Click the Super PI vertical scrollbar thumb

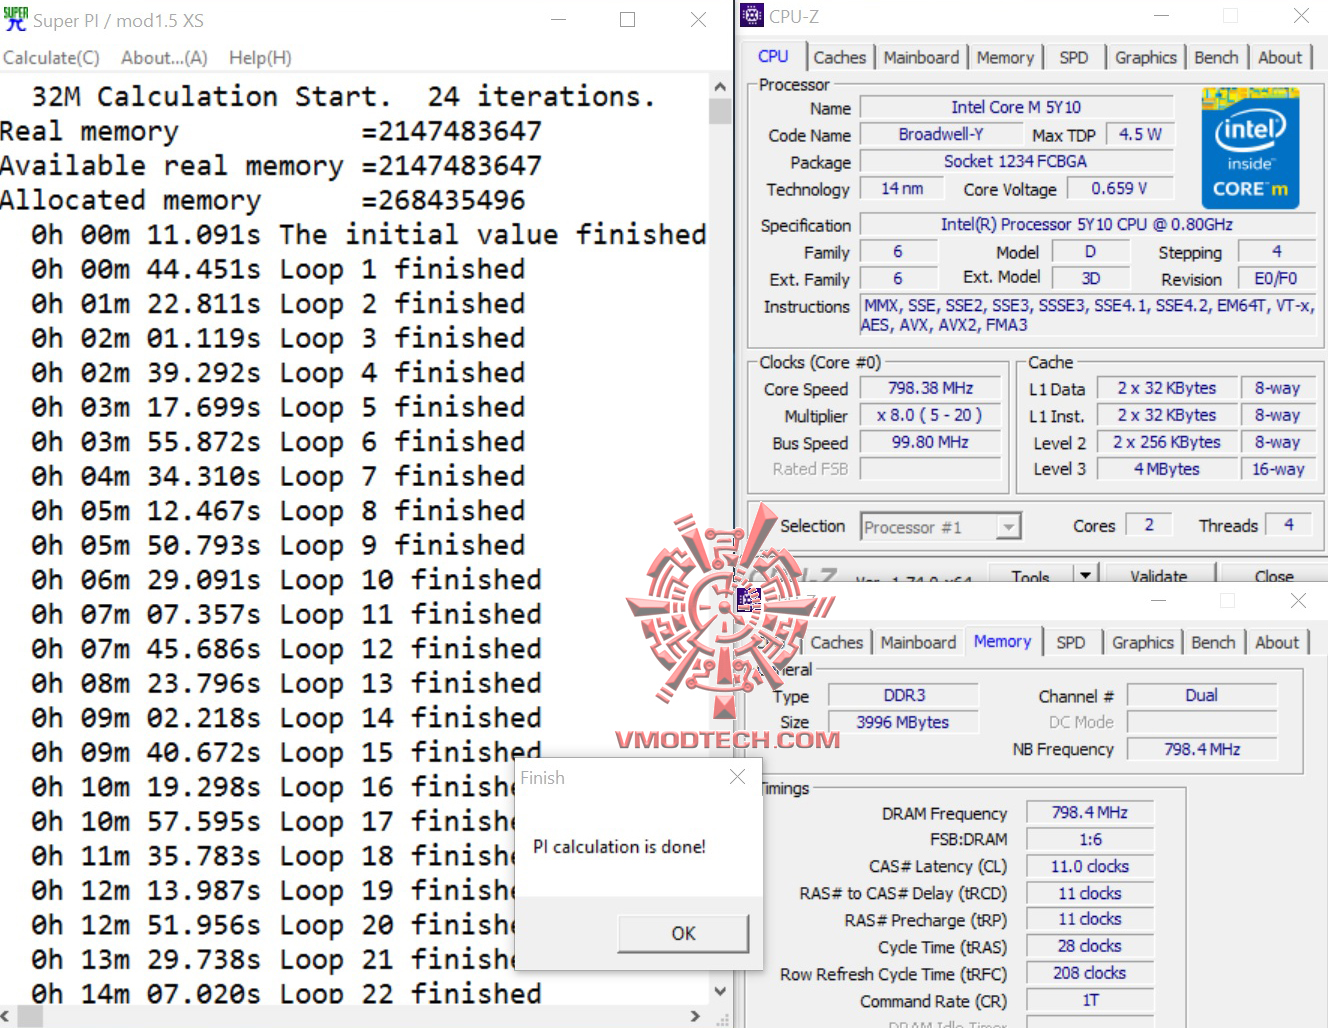coord(720,110)
